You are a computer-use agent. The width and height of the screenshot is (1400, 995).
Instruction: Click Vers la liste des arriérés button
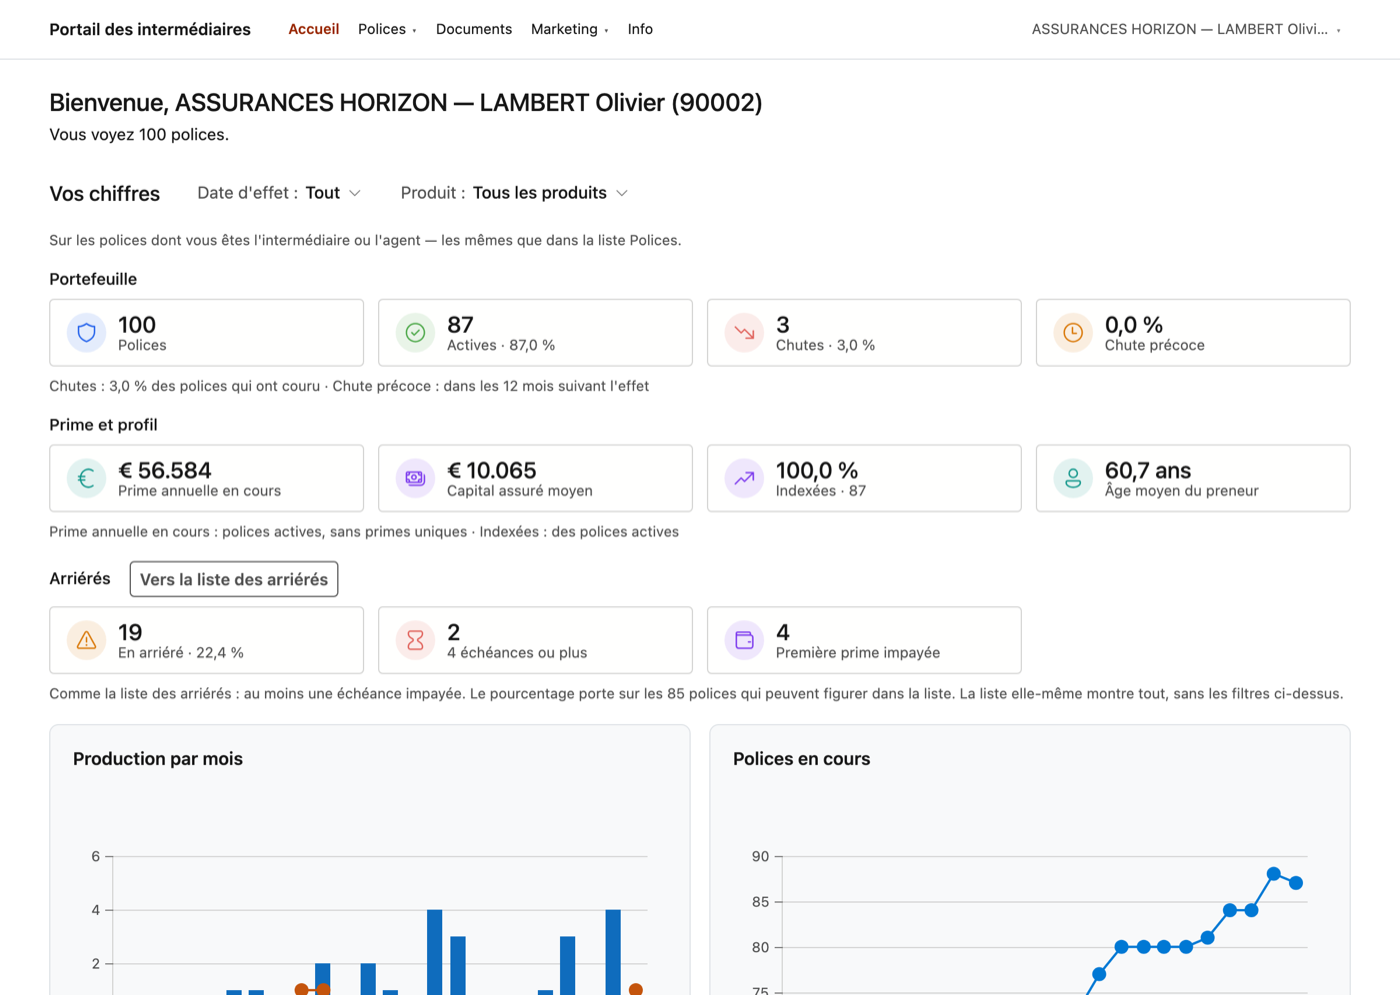[x=234, y=579]
